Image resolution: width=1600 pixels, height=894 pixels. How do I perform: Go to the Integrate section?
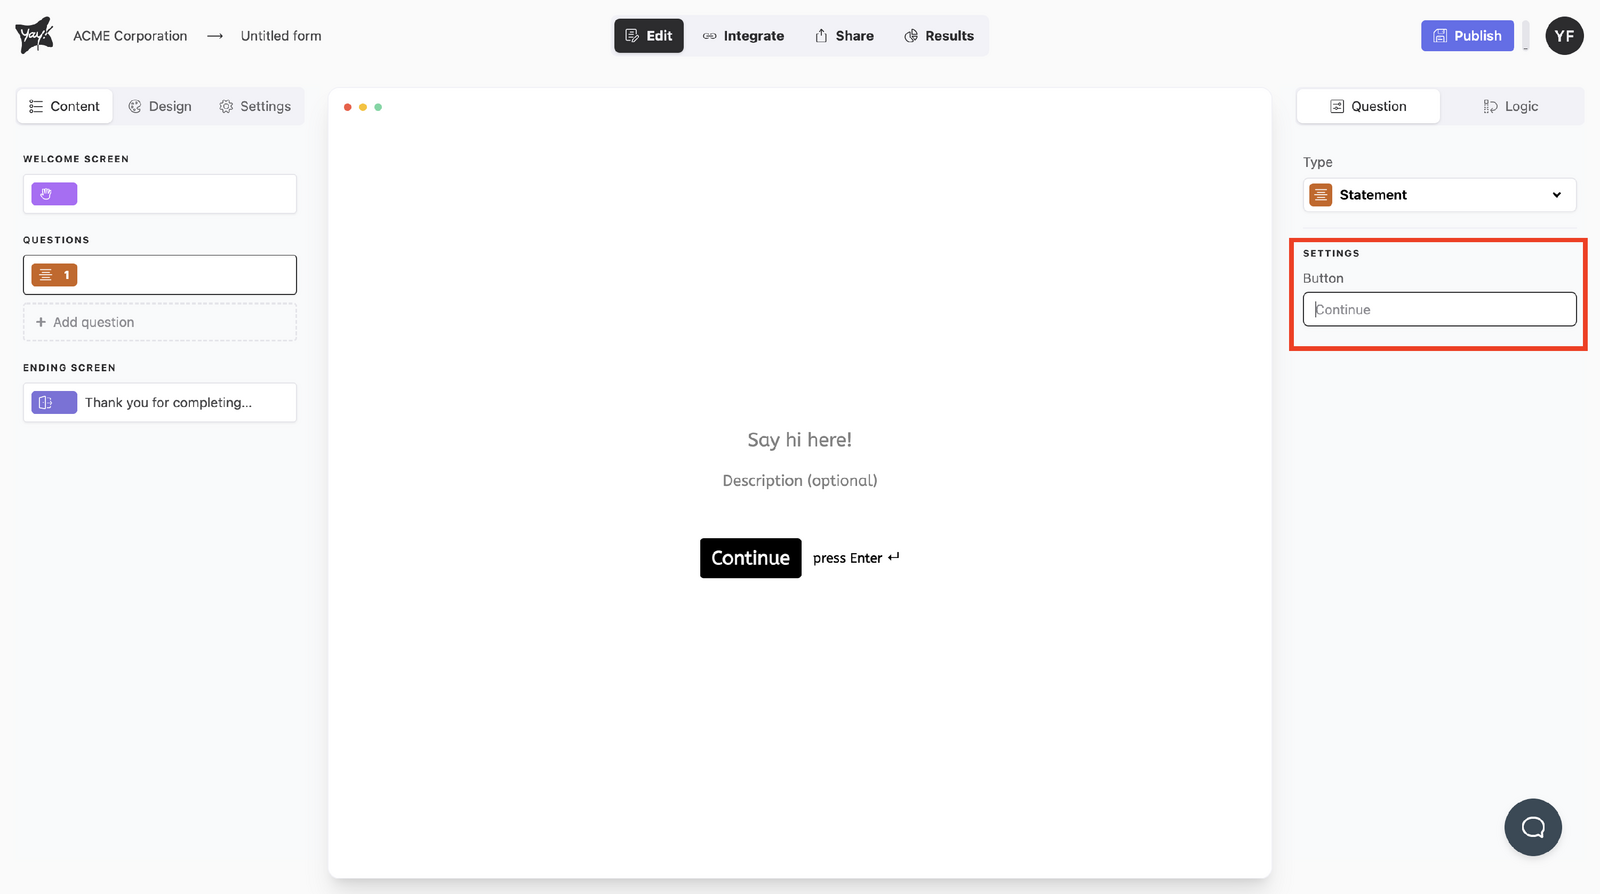(x=743, y=36)
